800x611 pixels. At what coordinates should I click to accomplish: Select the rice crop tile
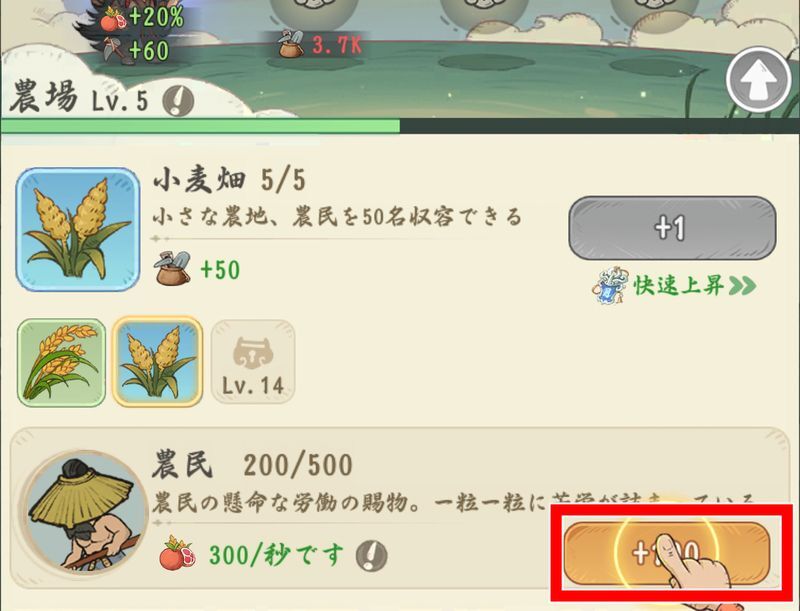(x=61, y=363)
